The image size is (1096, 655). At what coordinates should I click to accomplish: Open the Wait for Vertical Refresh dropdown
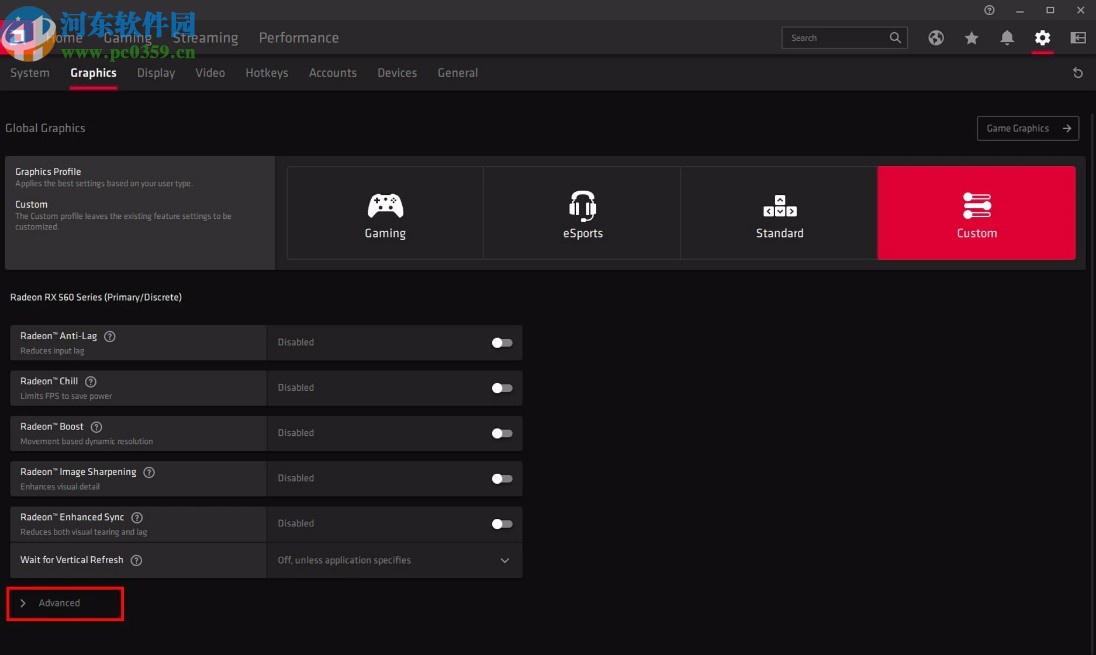(505, 560)
